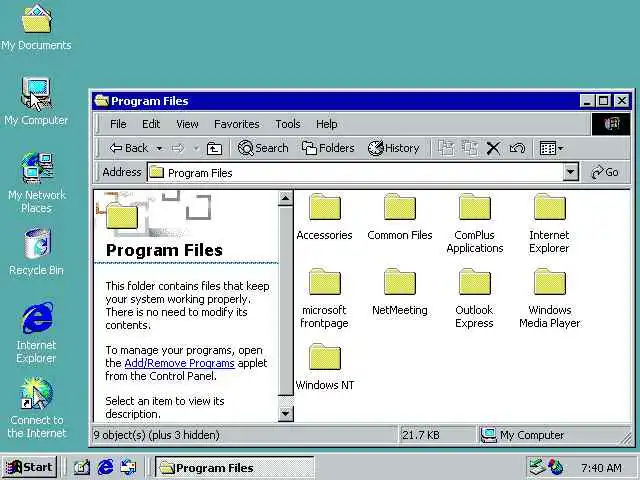
Task: Select Internet Explorer folder in Program Files
Action: point(549,223)
